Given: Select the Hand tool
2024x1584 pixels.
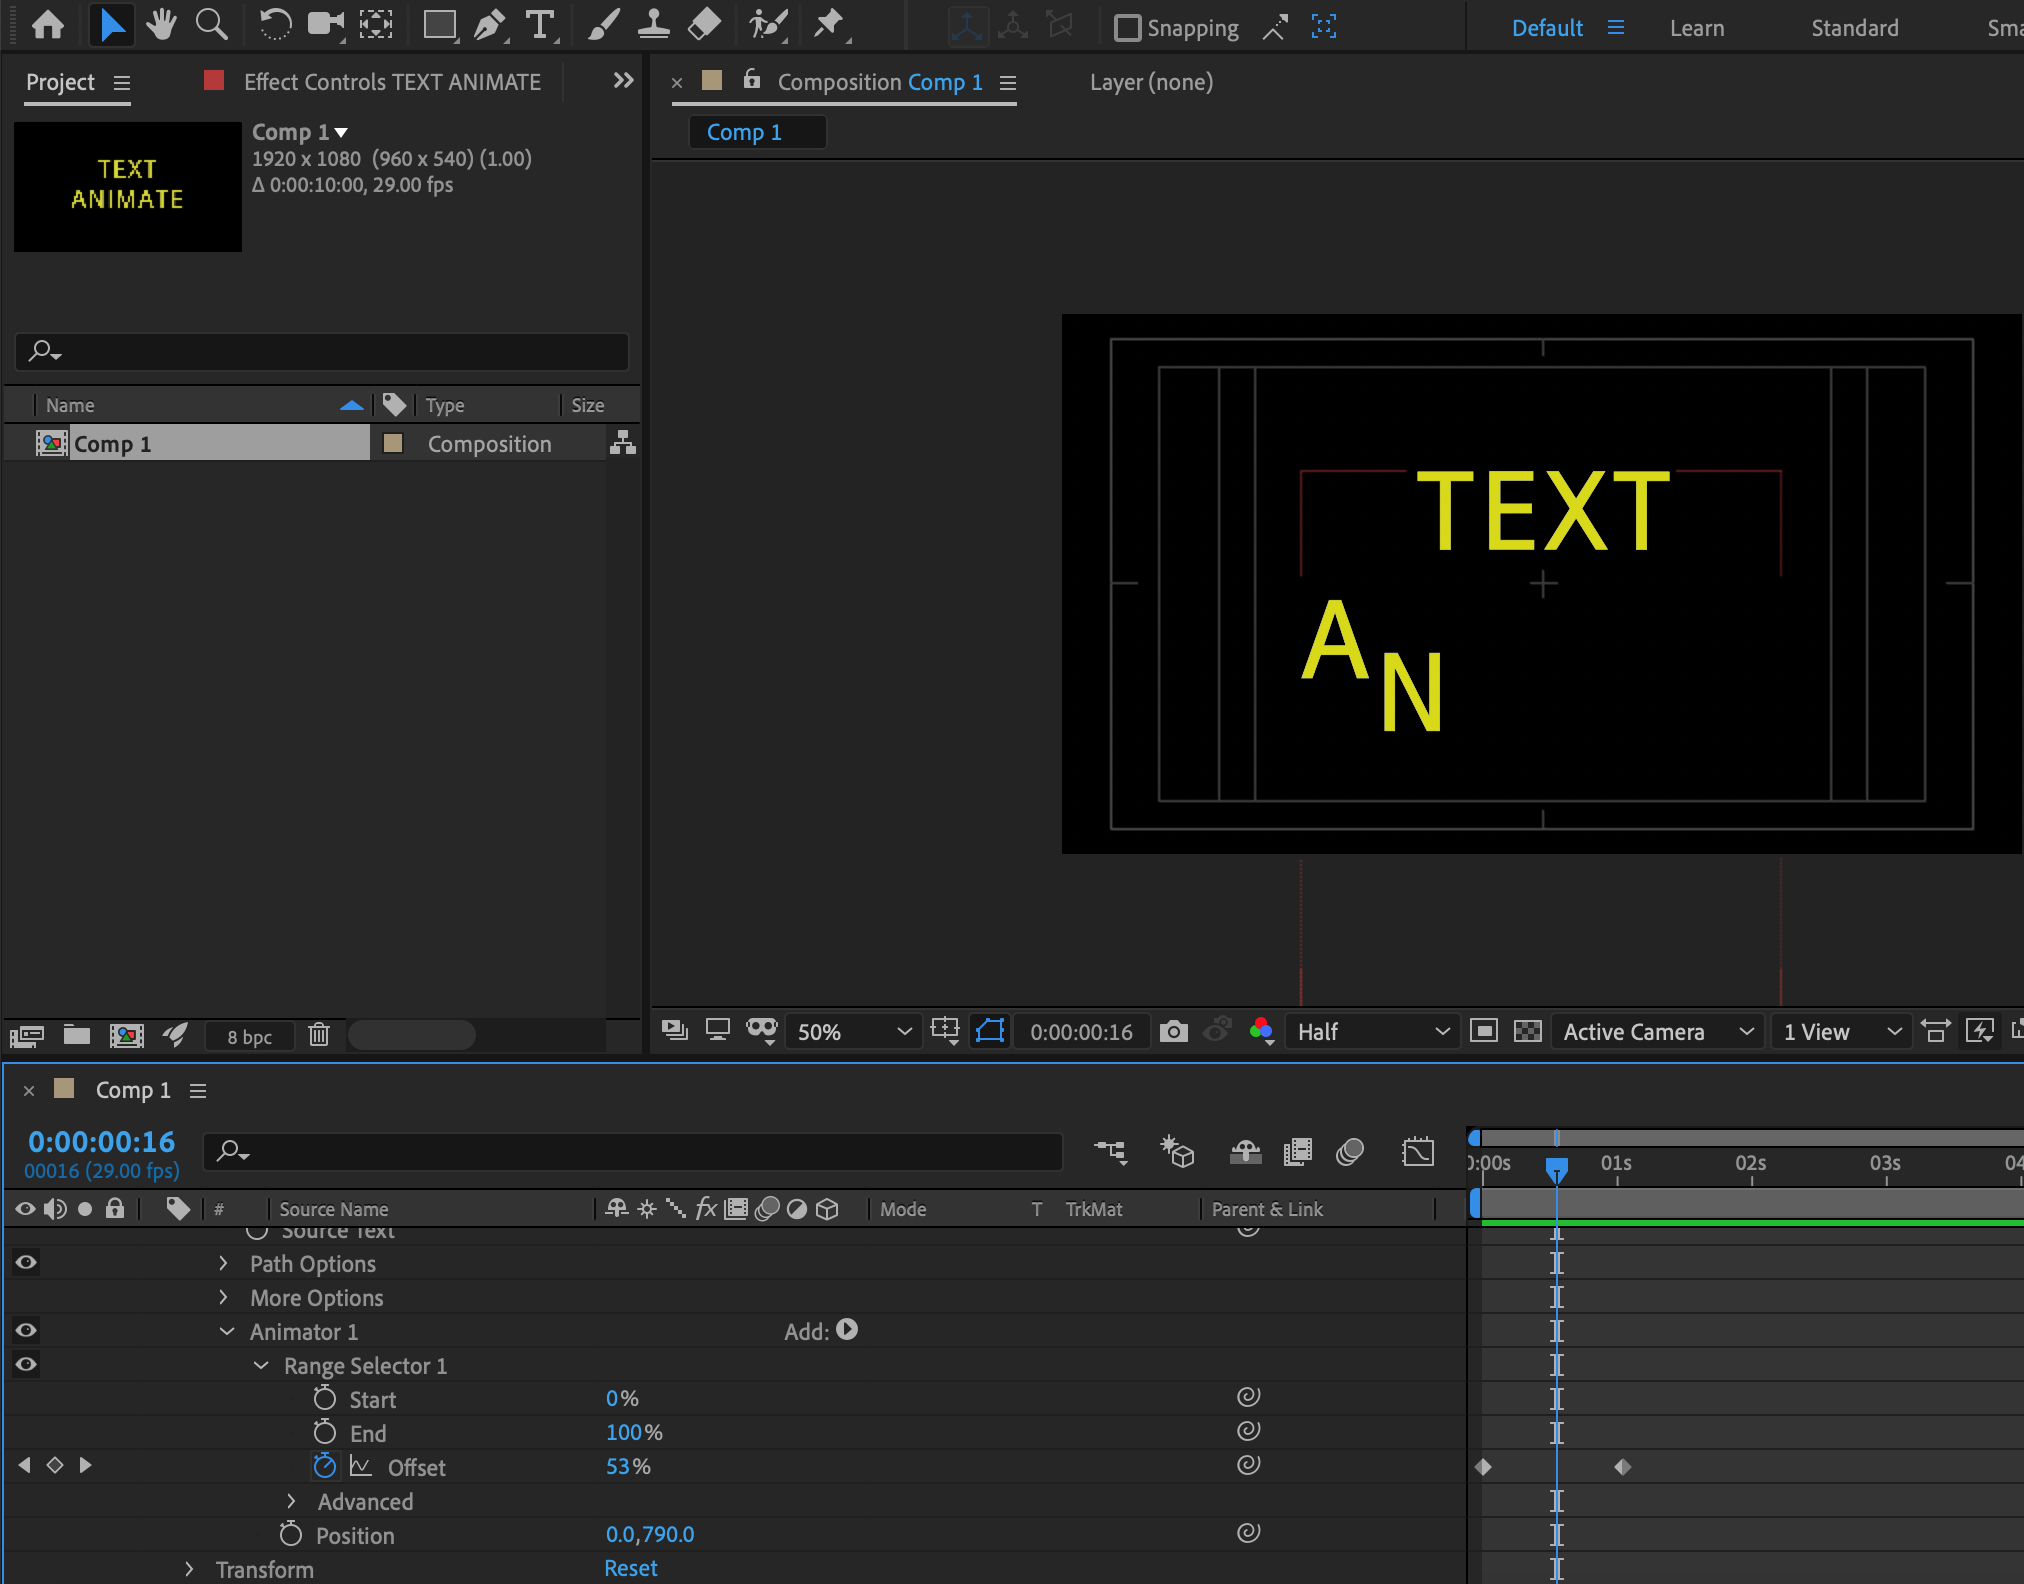Looking at the screenshot, I should (x=160, y=24).
